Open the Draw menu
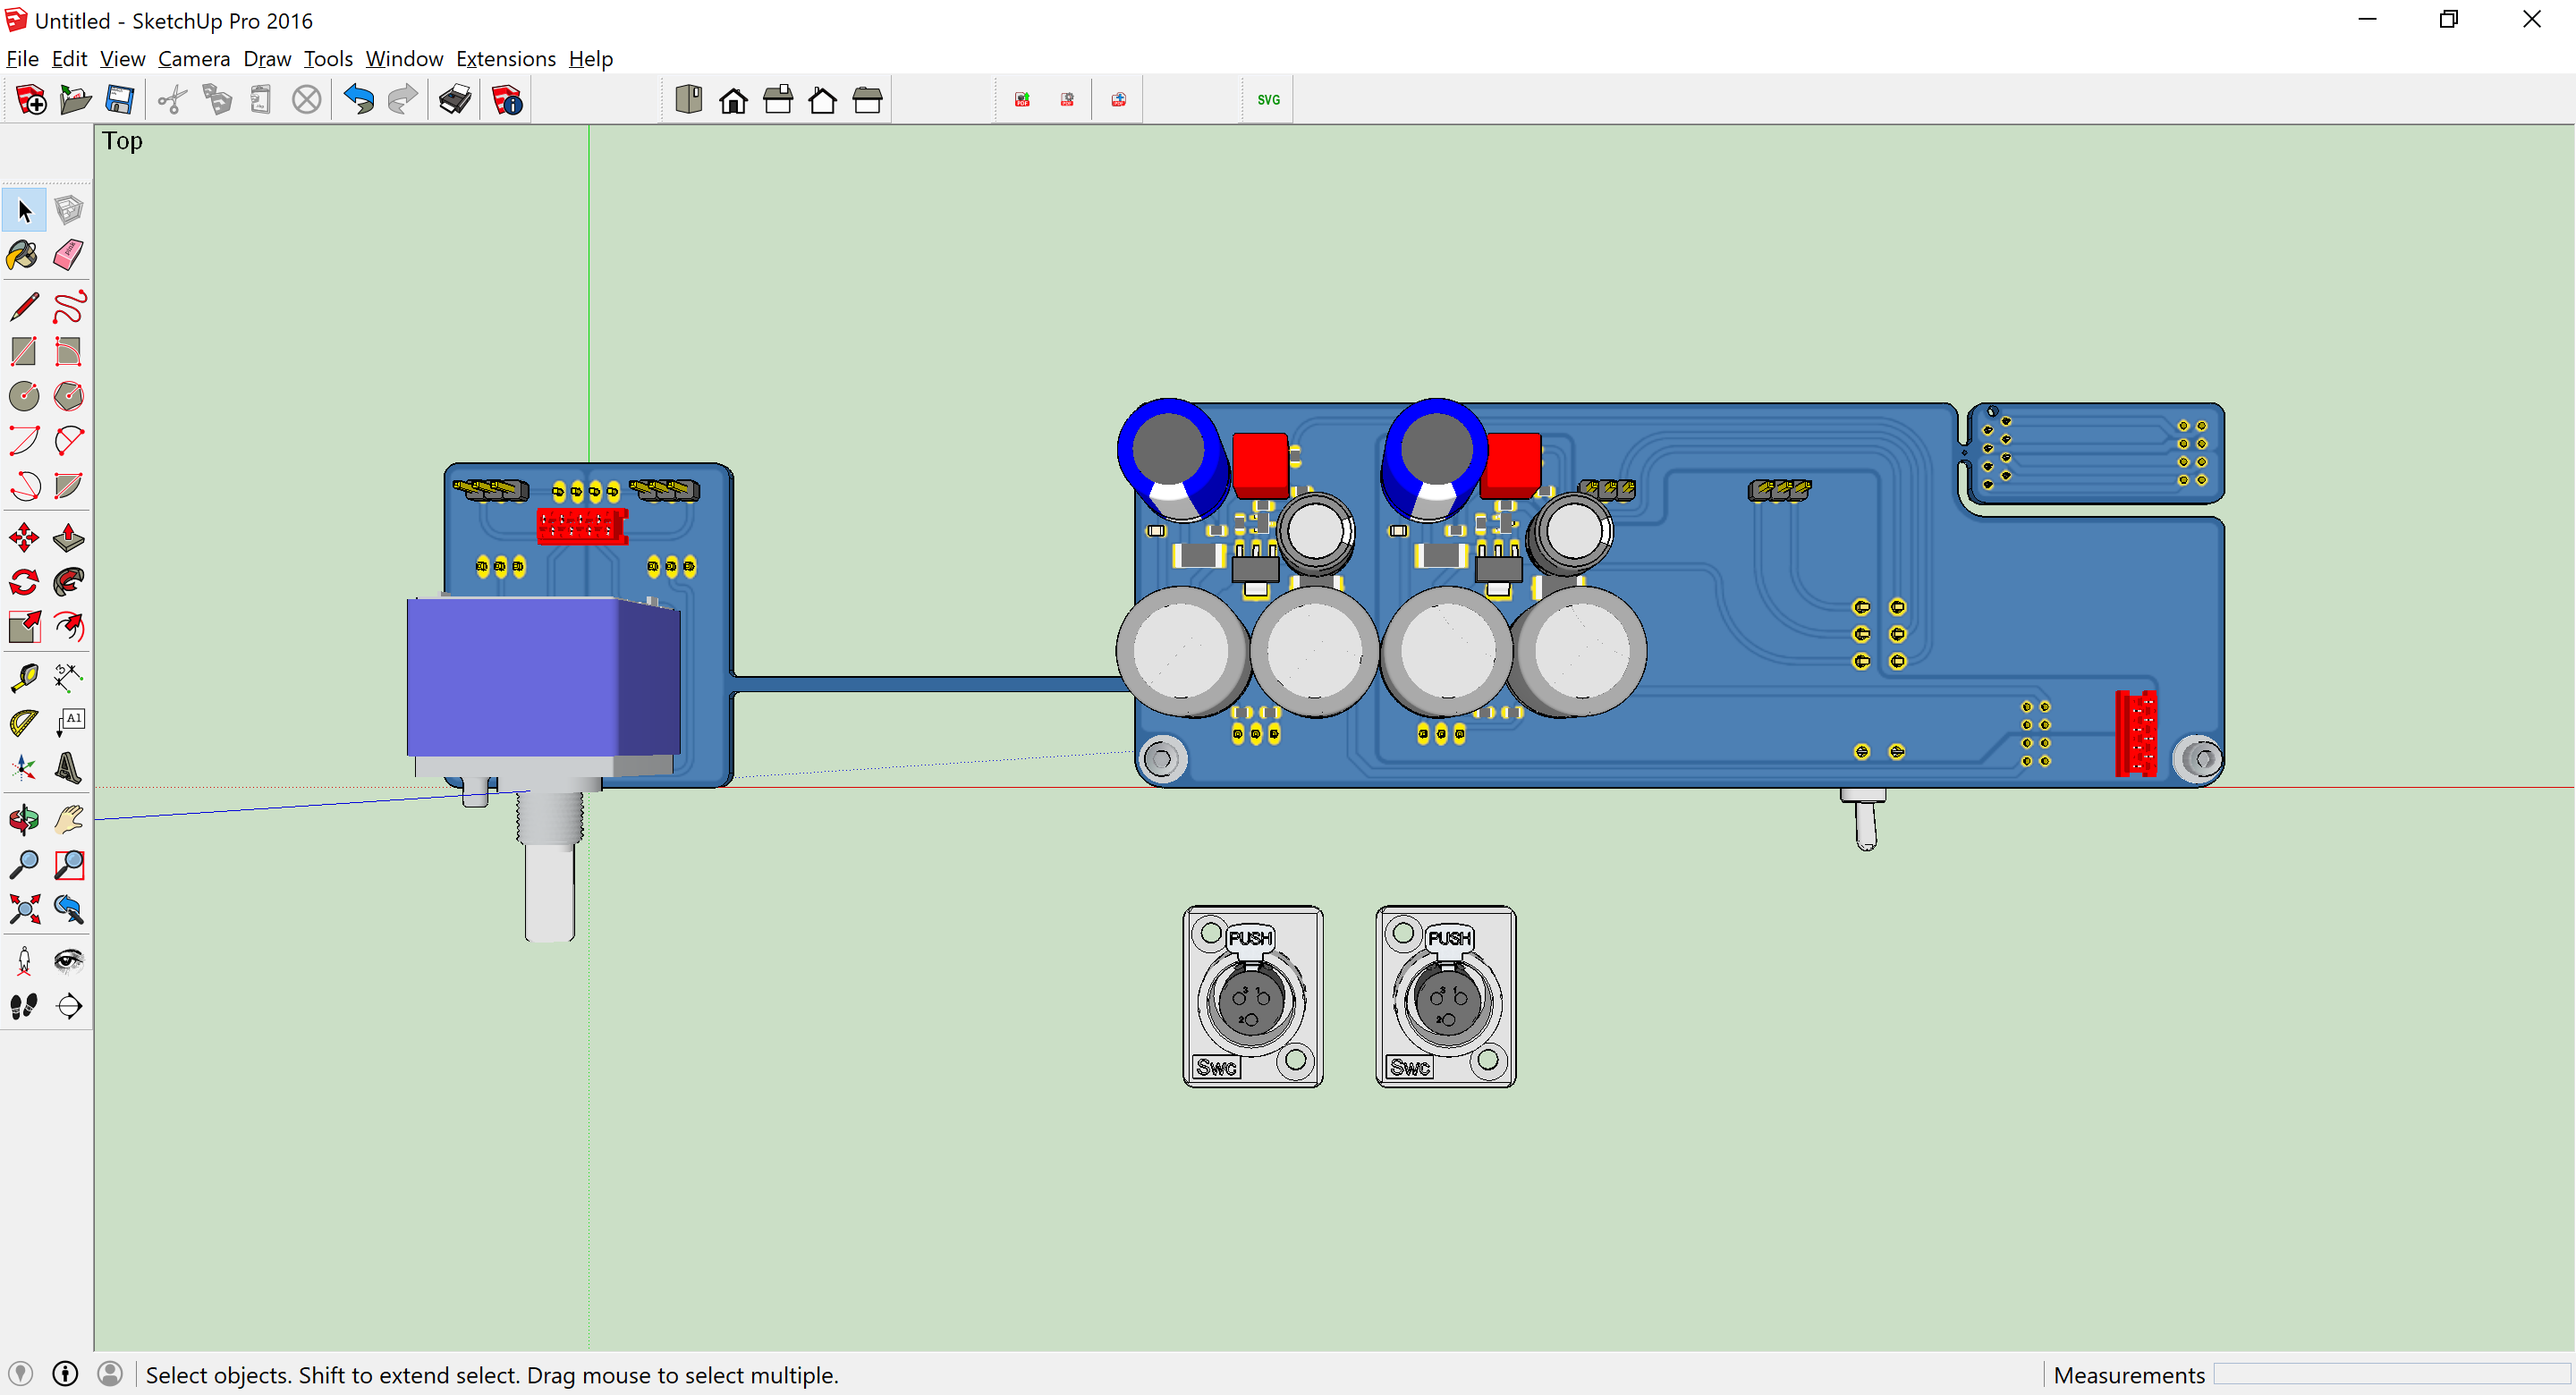This screenshot has height=1395, width=2576. click(x=267, y=59)
